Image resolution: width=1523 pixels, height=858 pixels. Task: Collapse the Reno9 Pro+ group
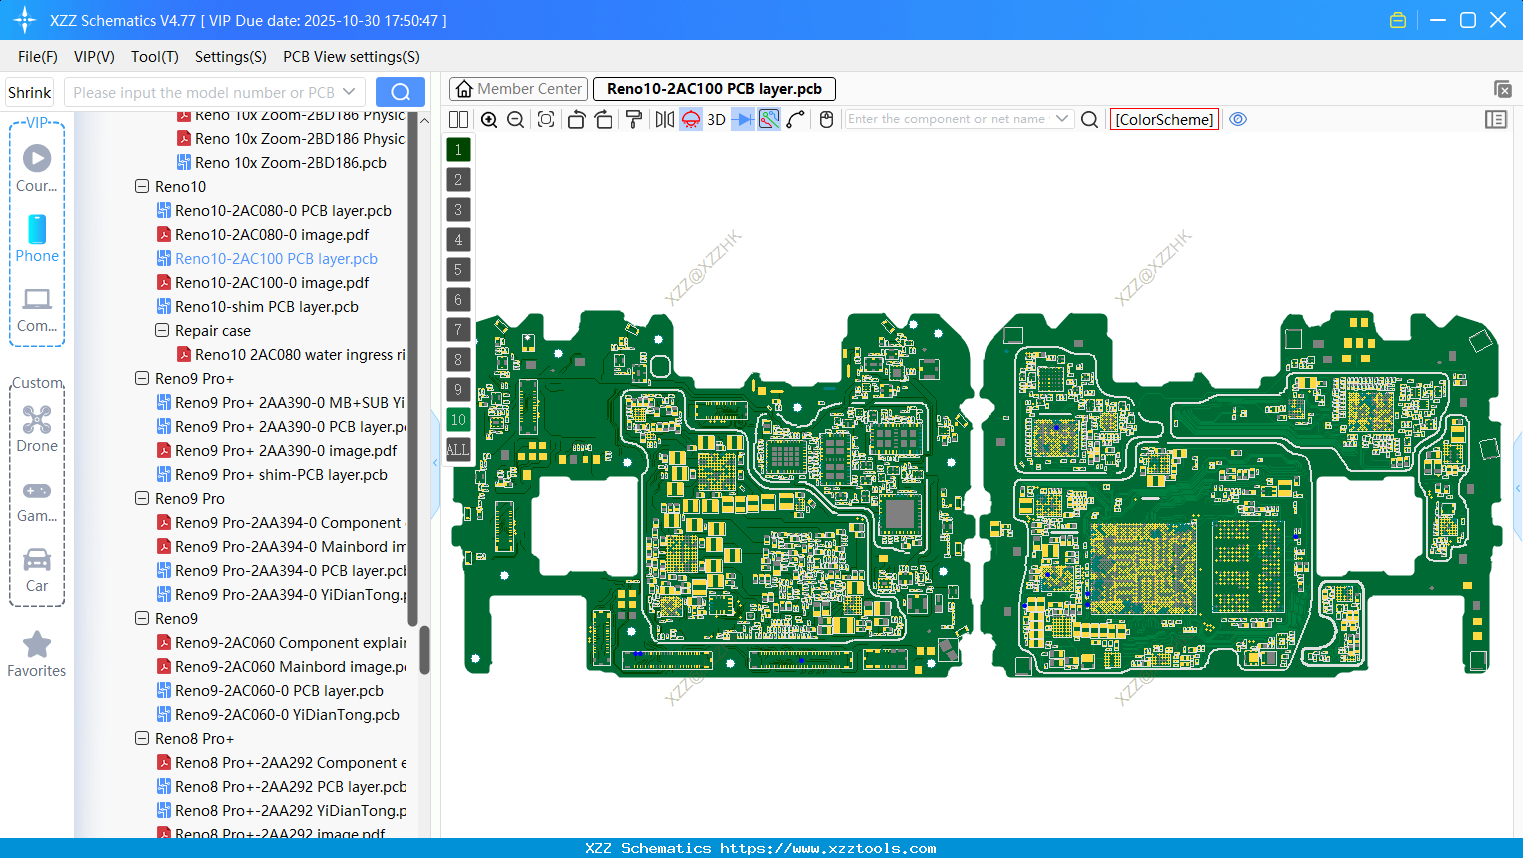point(141,378)
